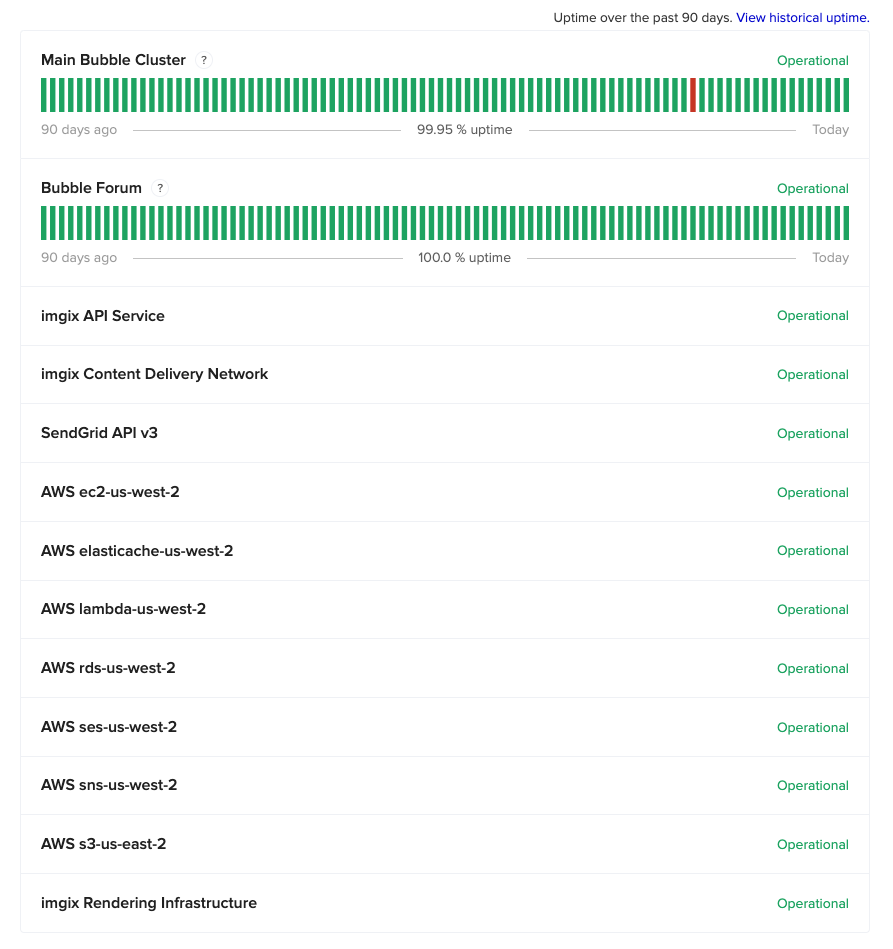Select the AWS s3-us-east-2 component name
Screen dimensions: 893x949
pyautogui.click(x=103, y=844)
